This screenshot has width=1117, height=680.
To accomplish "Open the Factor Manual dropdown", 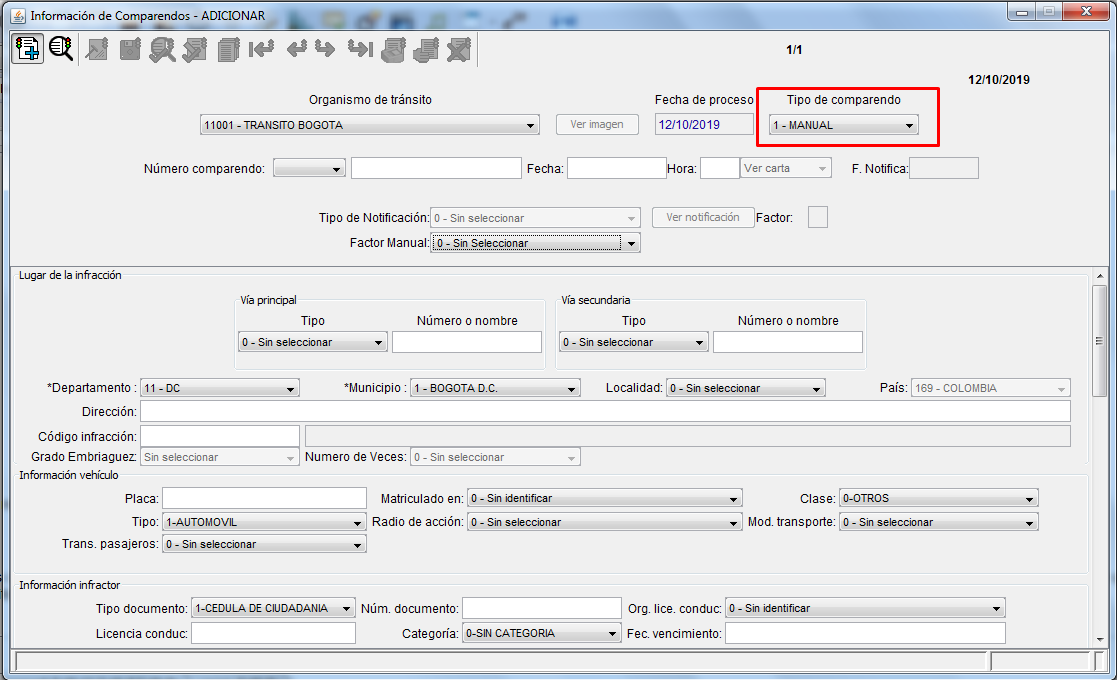I will pyautogui.click(x=535, y=243).
